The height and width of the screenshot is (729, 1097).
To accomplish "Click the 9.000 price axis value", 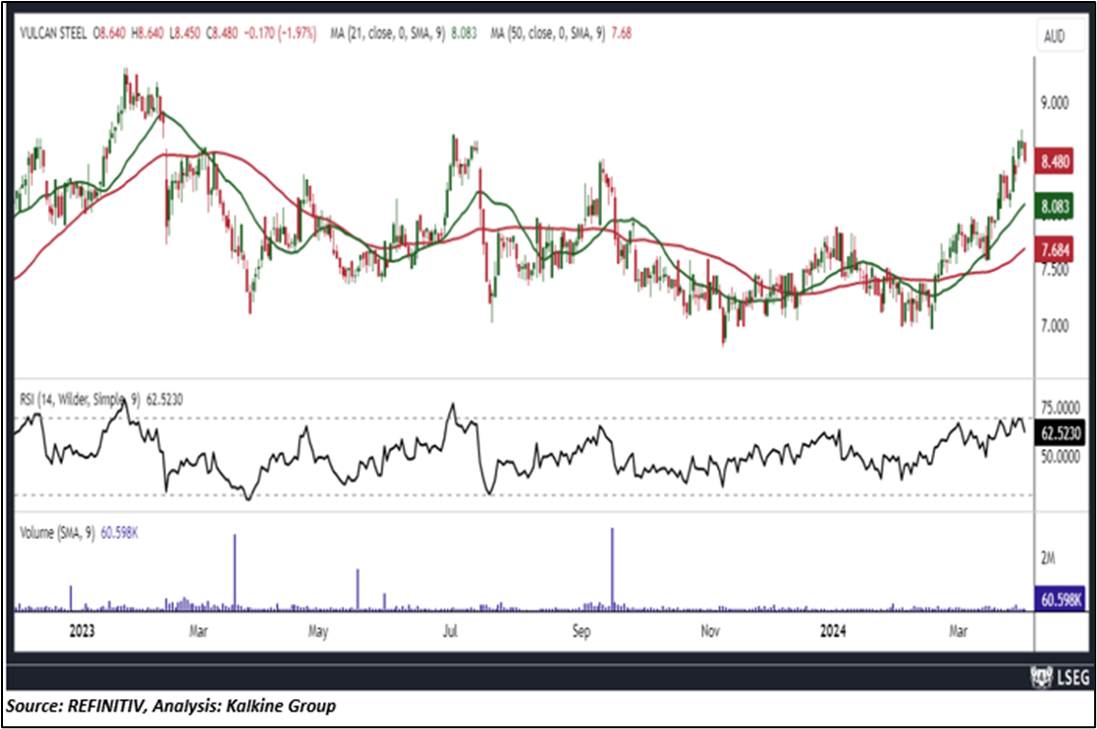I will pos(1054,104).
